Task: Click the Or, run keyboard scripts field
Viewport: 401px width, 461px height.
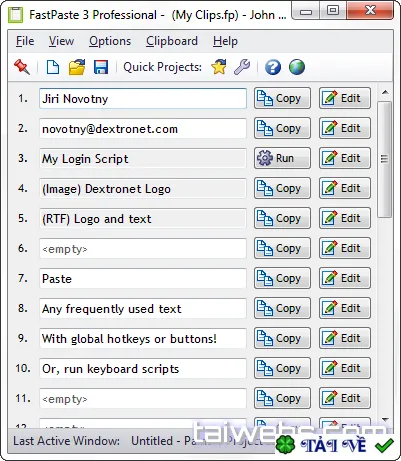Action: tap(143, 369)
